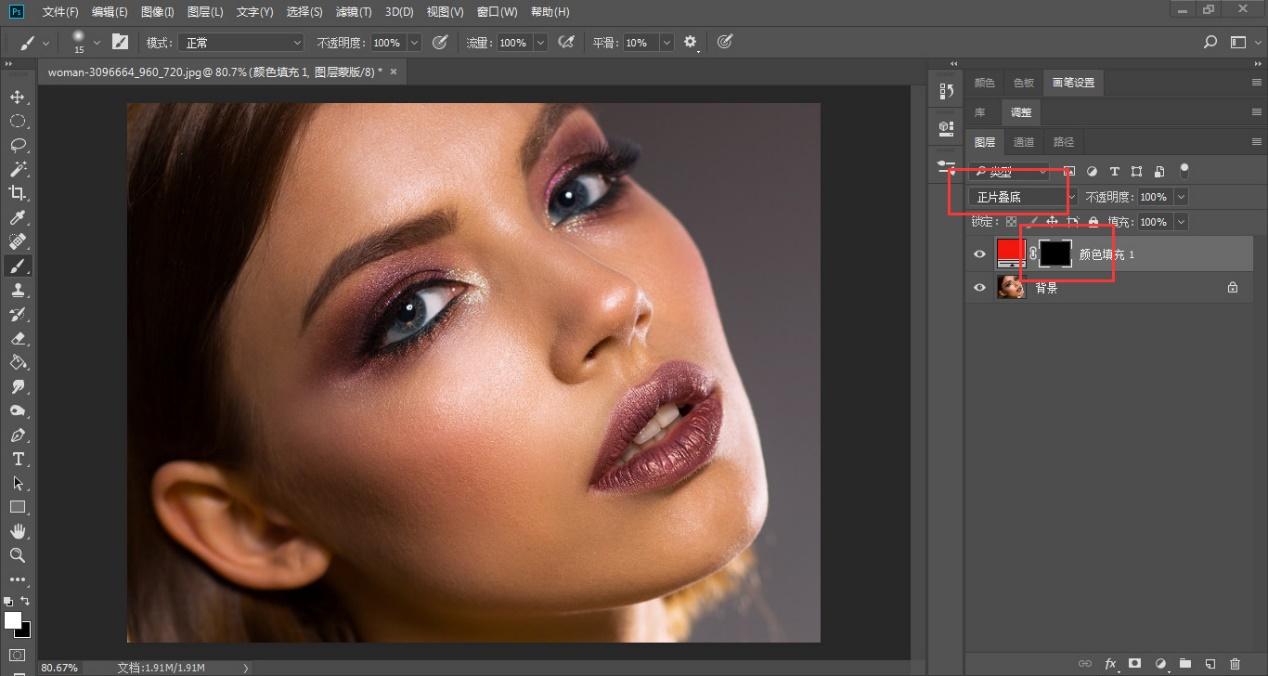The image size is (1268, 676).
Task: Select the Zoom magnifier tool
Action: coord(17,555)
